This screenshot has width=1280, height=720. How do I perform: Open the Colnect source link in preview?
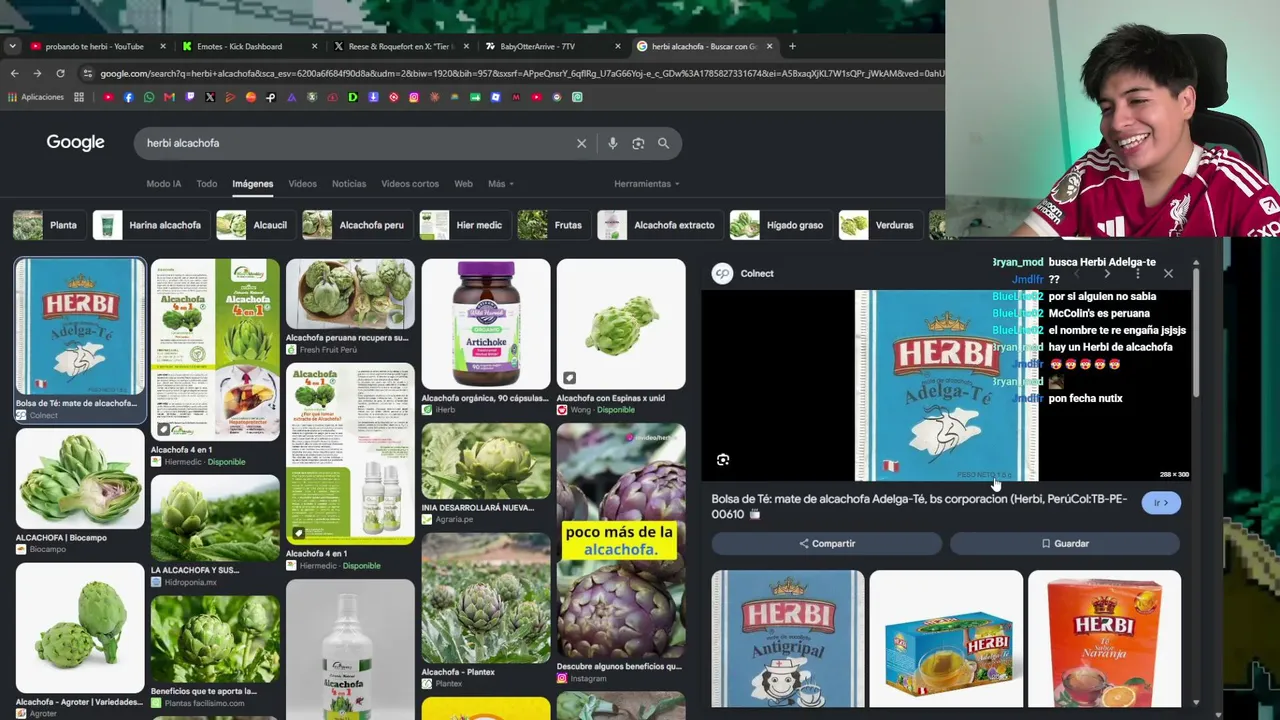click(x=743, y=273)
